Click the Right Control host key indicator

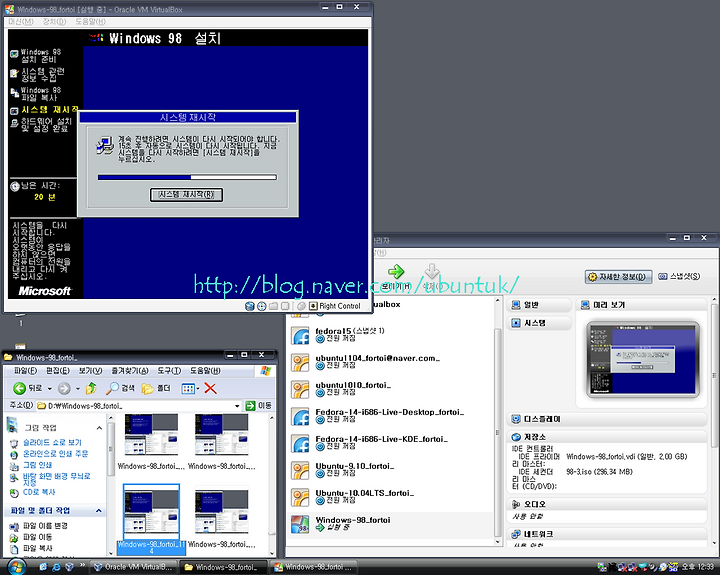335,306
